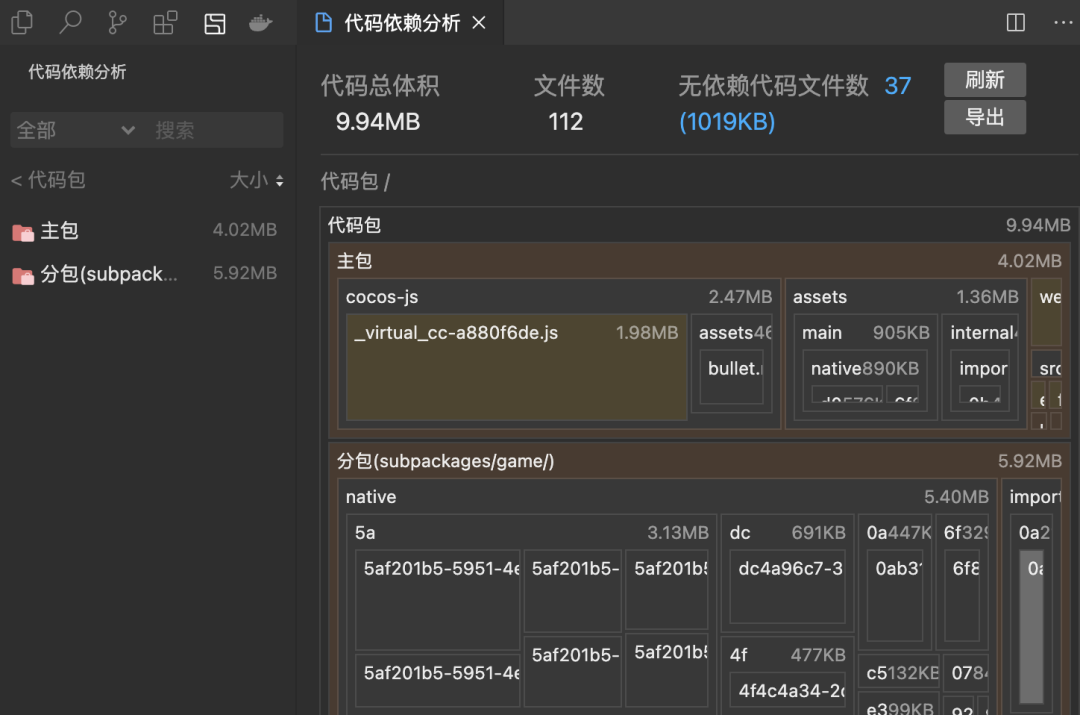Select the dc4a96c7-3 file block
Image resolution: width=1080 pixels, height=715 pixels.
pyautogui.click(x=788, y=587)
